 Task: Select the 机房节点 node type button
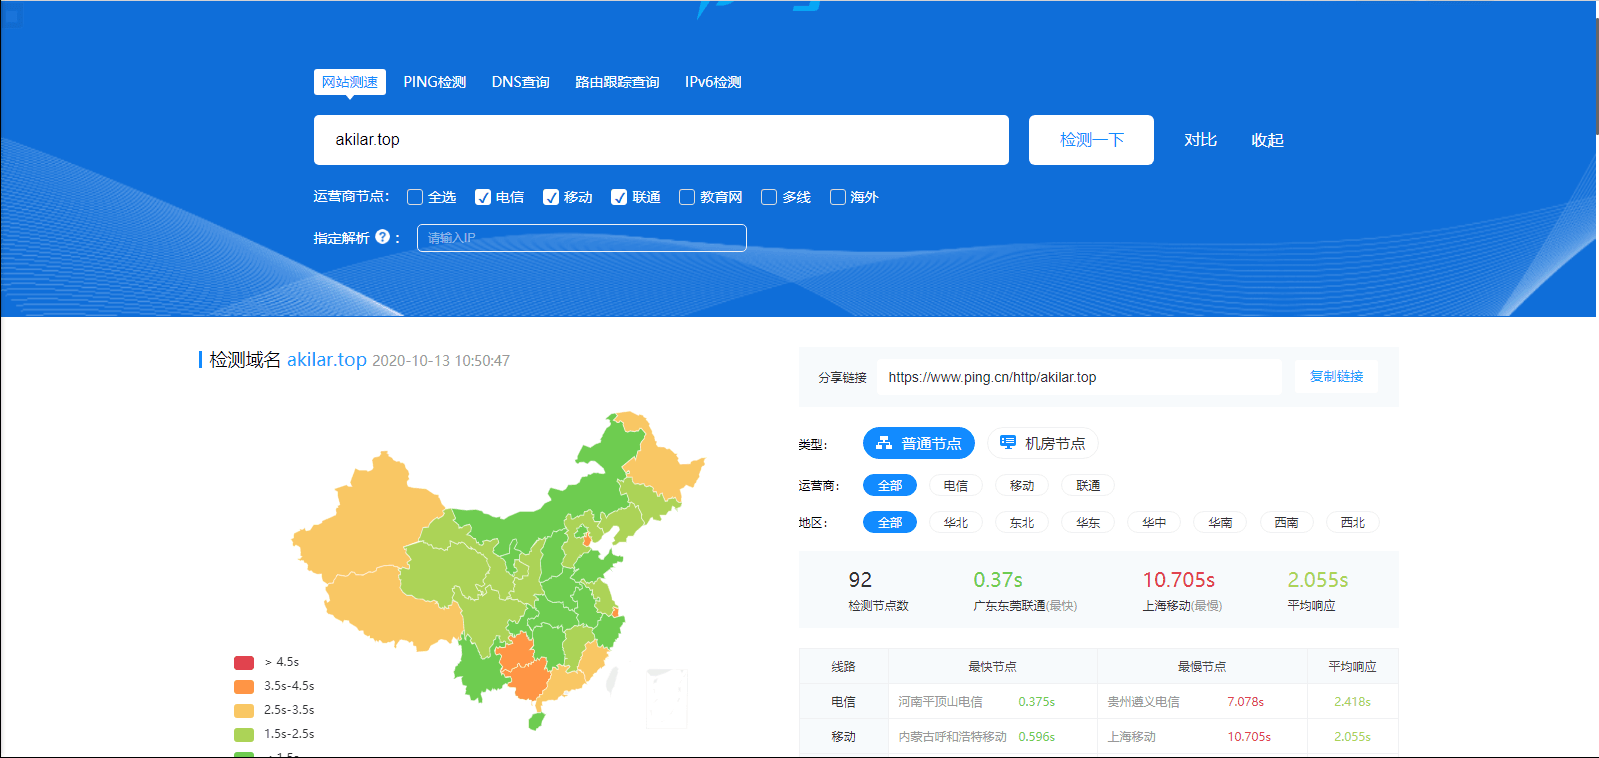(1042, 443)
